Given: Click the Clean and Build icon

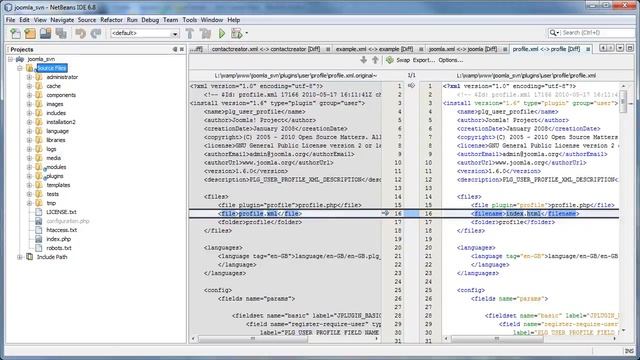Looking at the screenshot, I should 205,33.
